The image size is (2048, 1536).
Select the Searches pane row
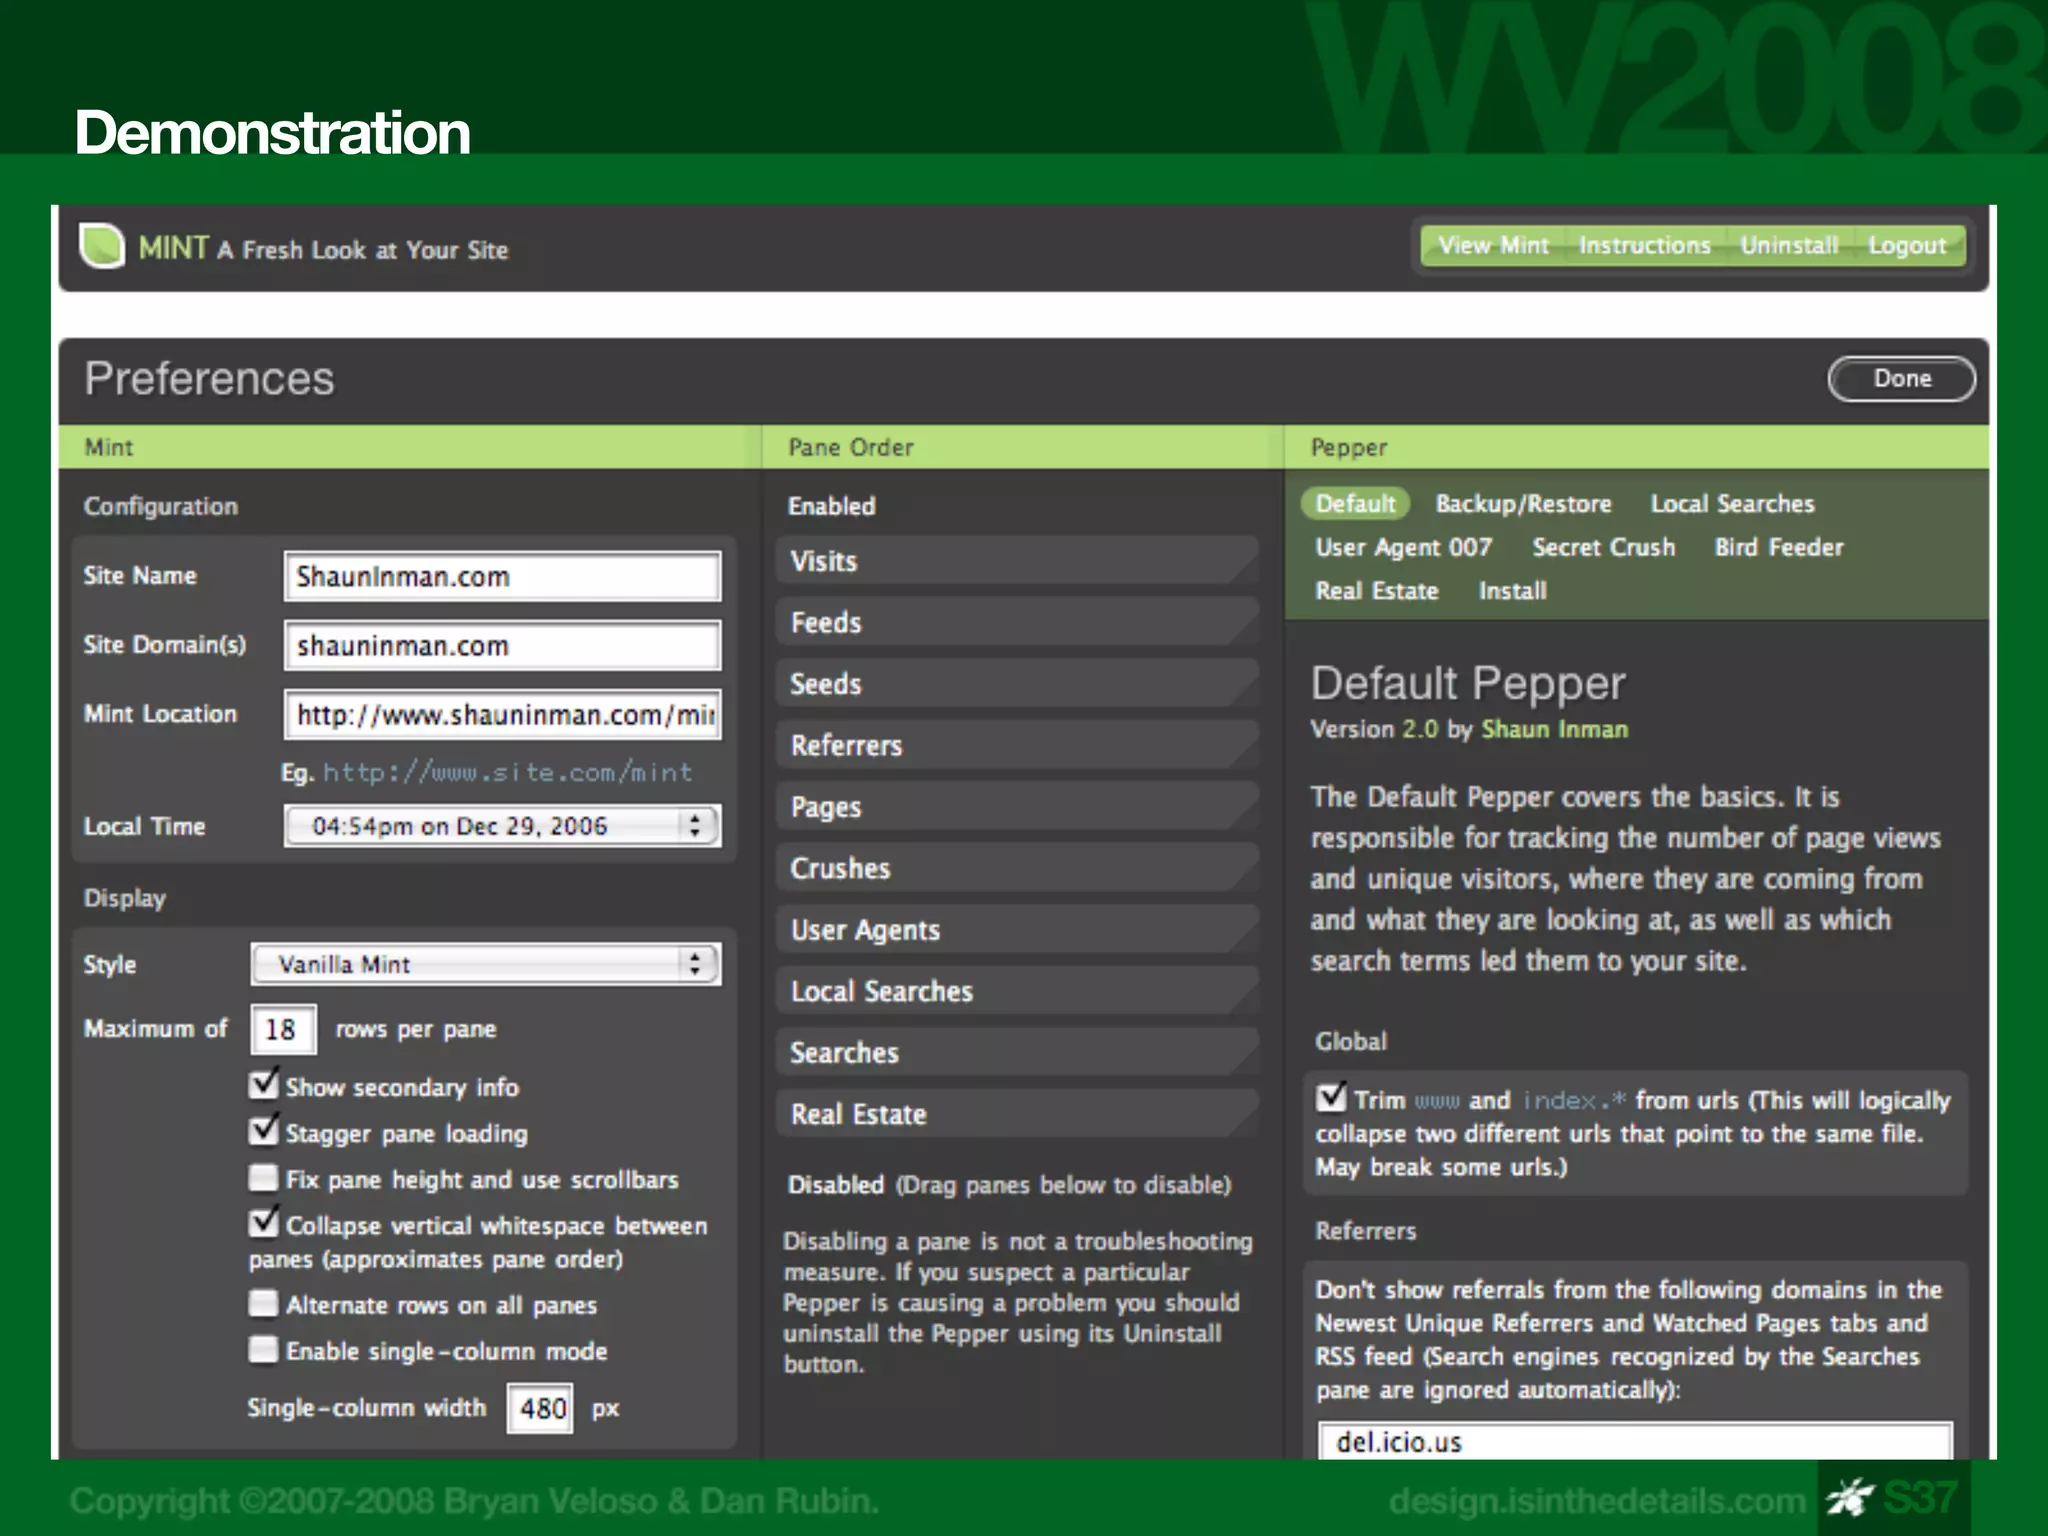click(1016, 1052)
